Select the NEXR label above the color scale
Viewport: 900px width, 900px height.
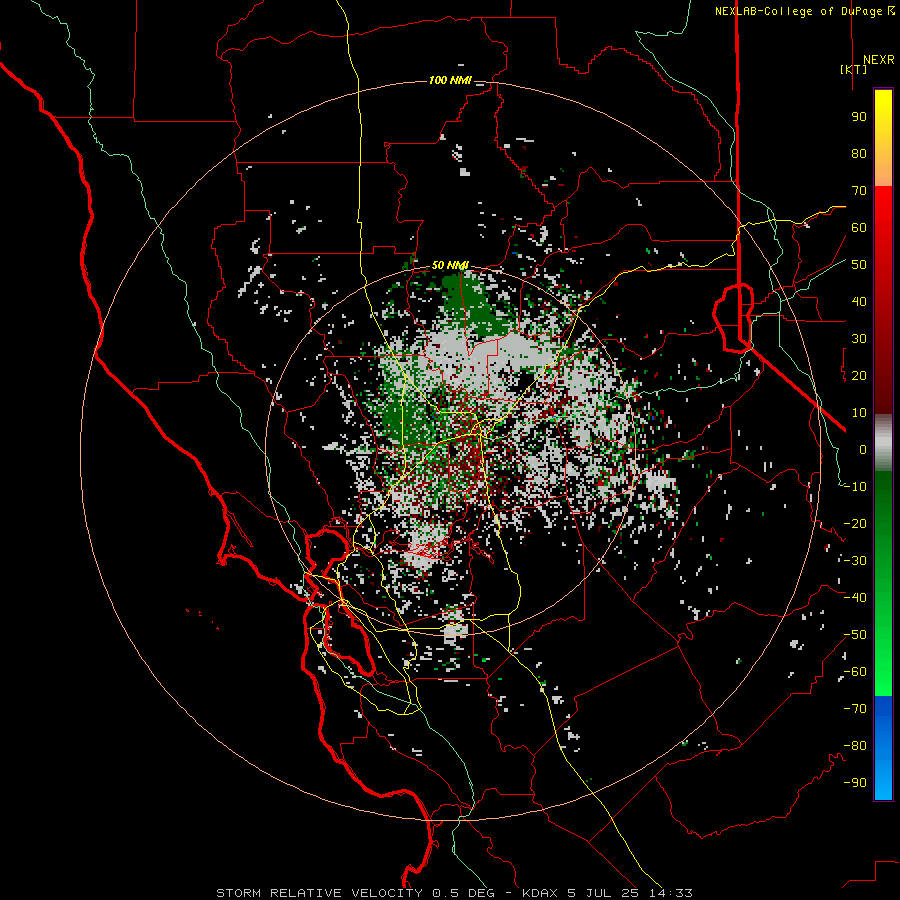[878, 60]
